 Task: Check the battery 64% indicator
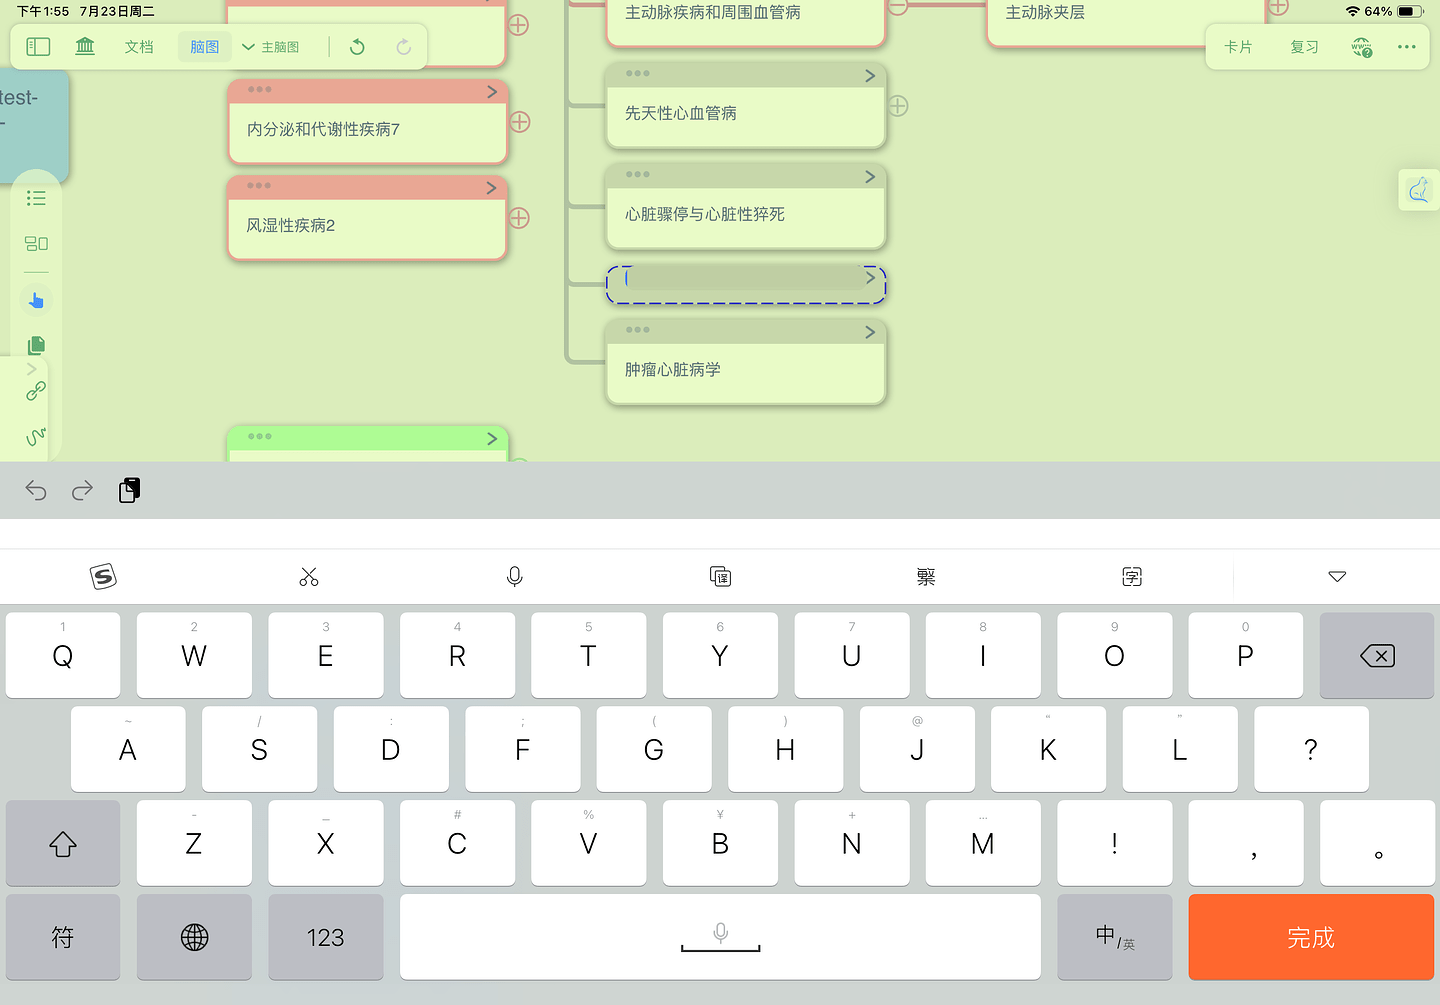(1393, 11)
